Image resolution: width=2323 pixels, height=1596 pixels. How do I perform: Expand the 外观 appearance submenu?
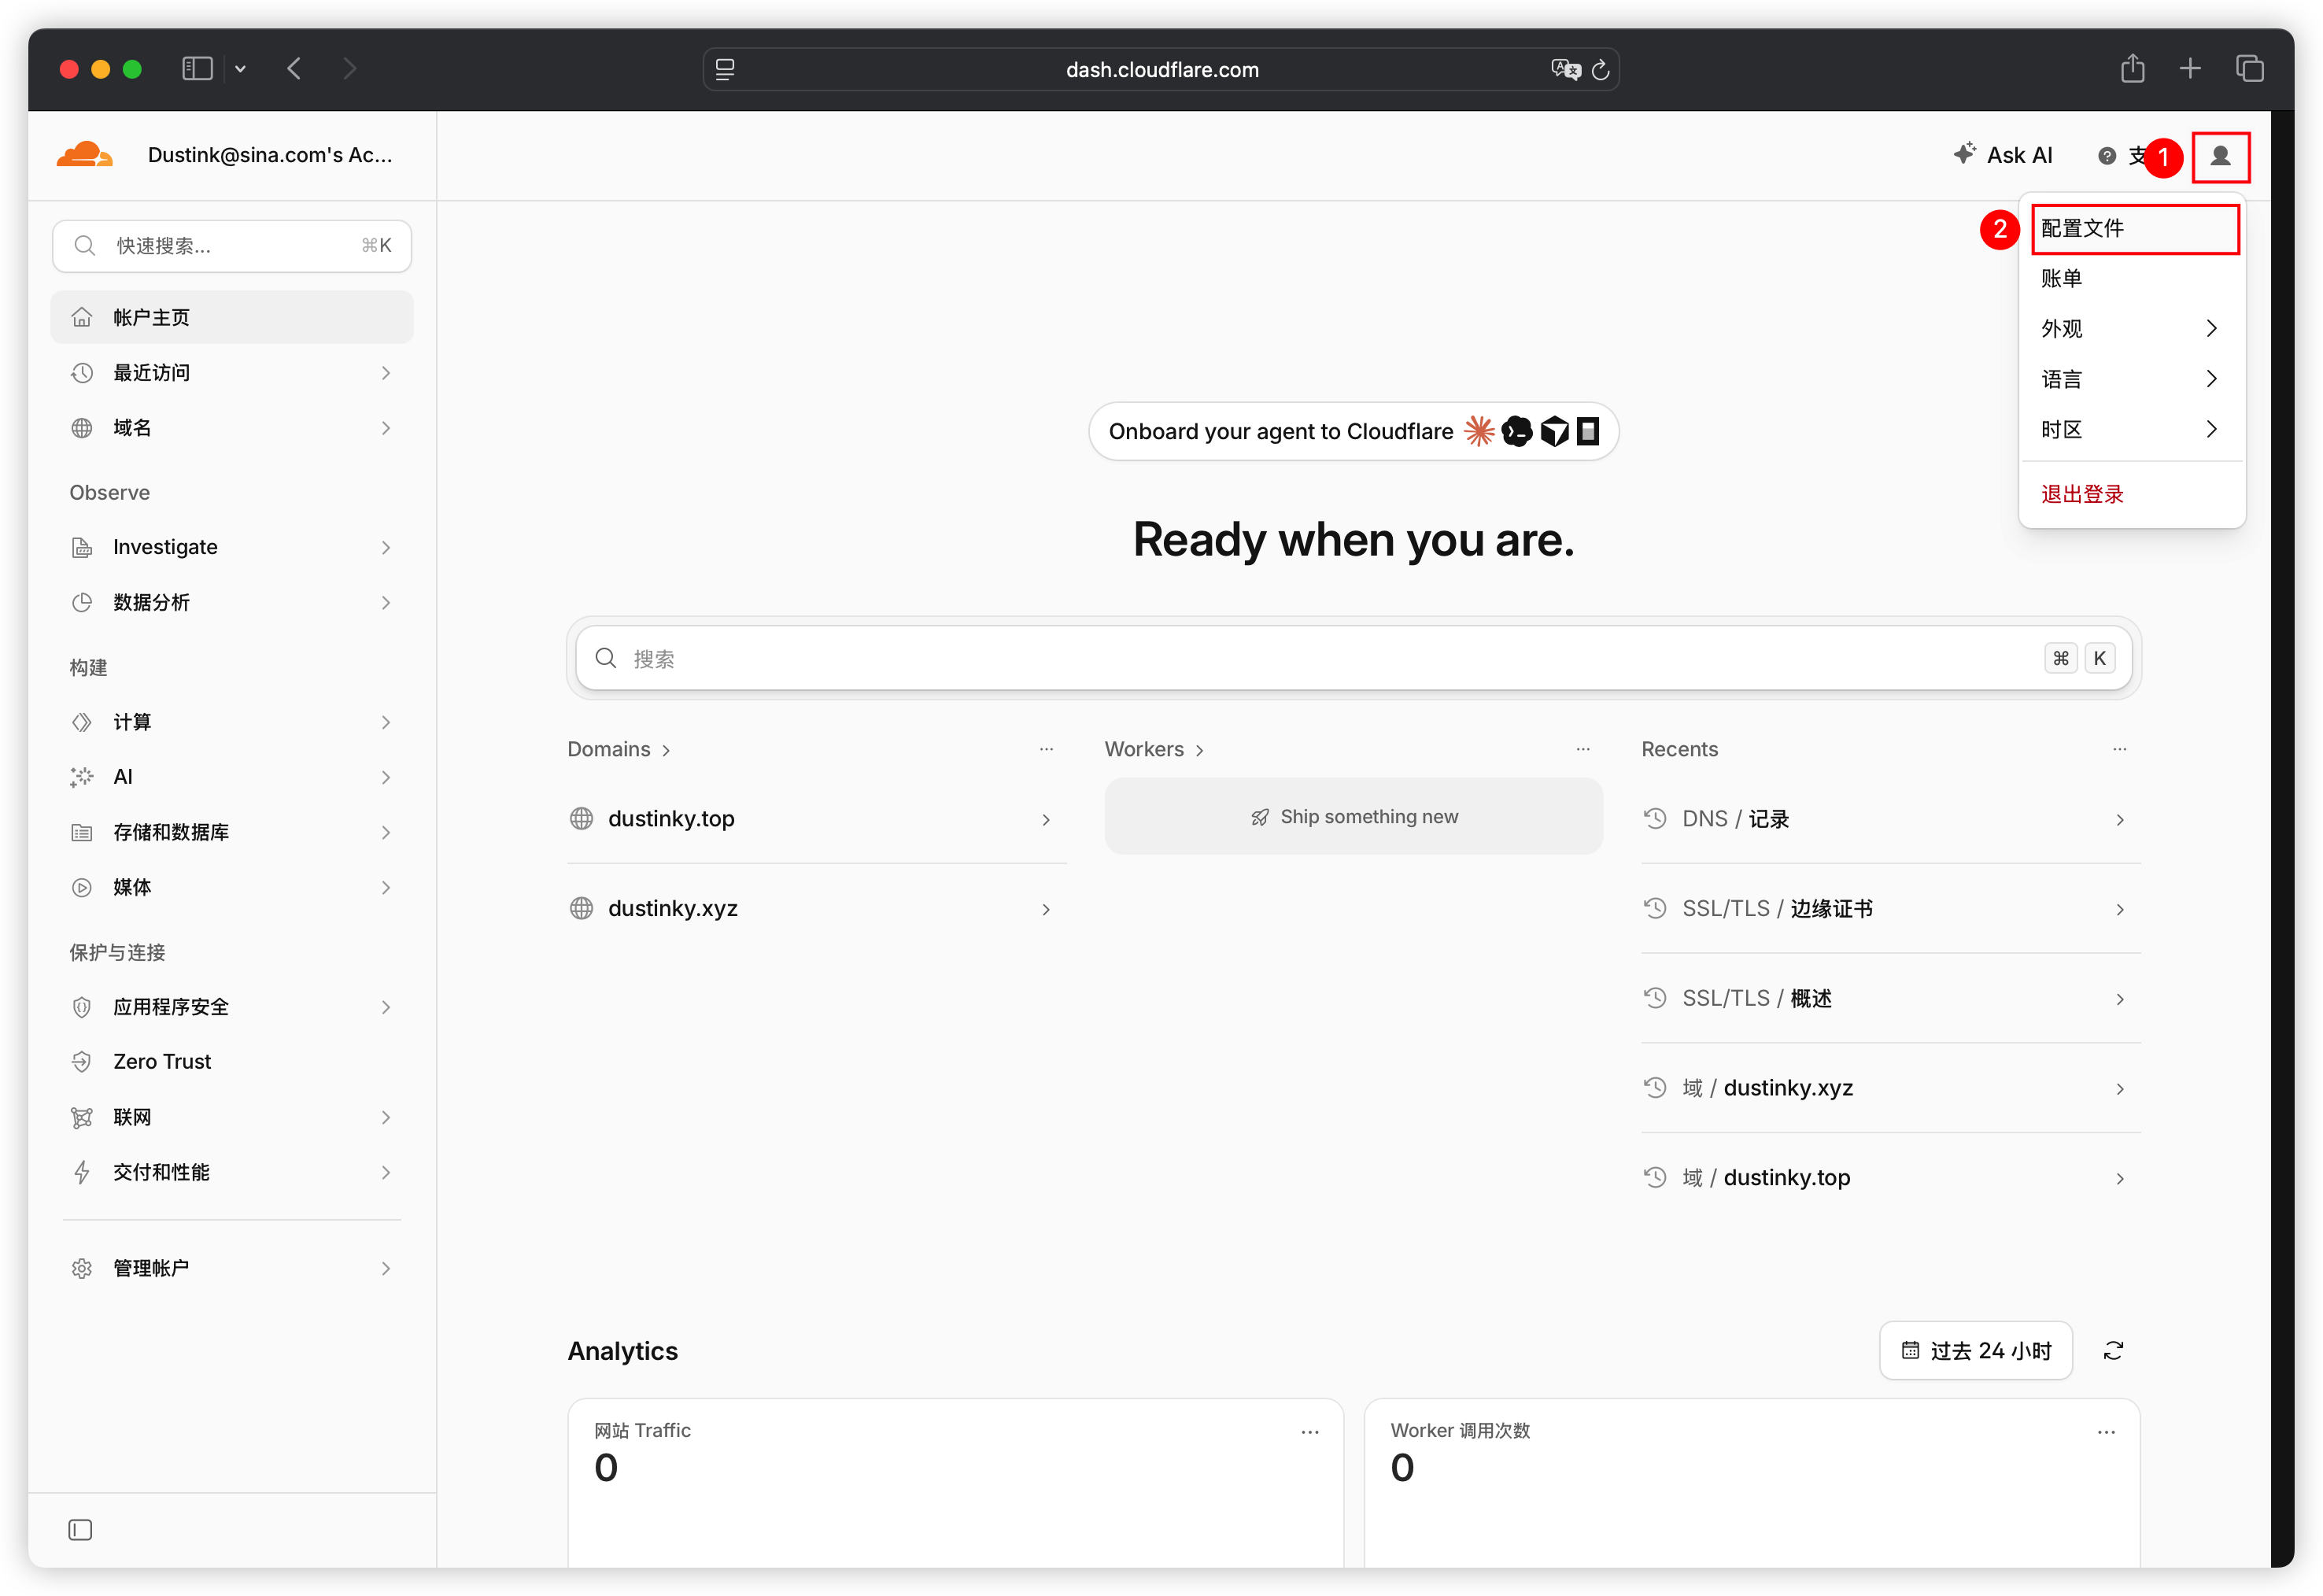(x=2130, y=328)
